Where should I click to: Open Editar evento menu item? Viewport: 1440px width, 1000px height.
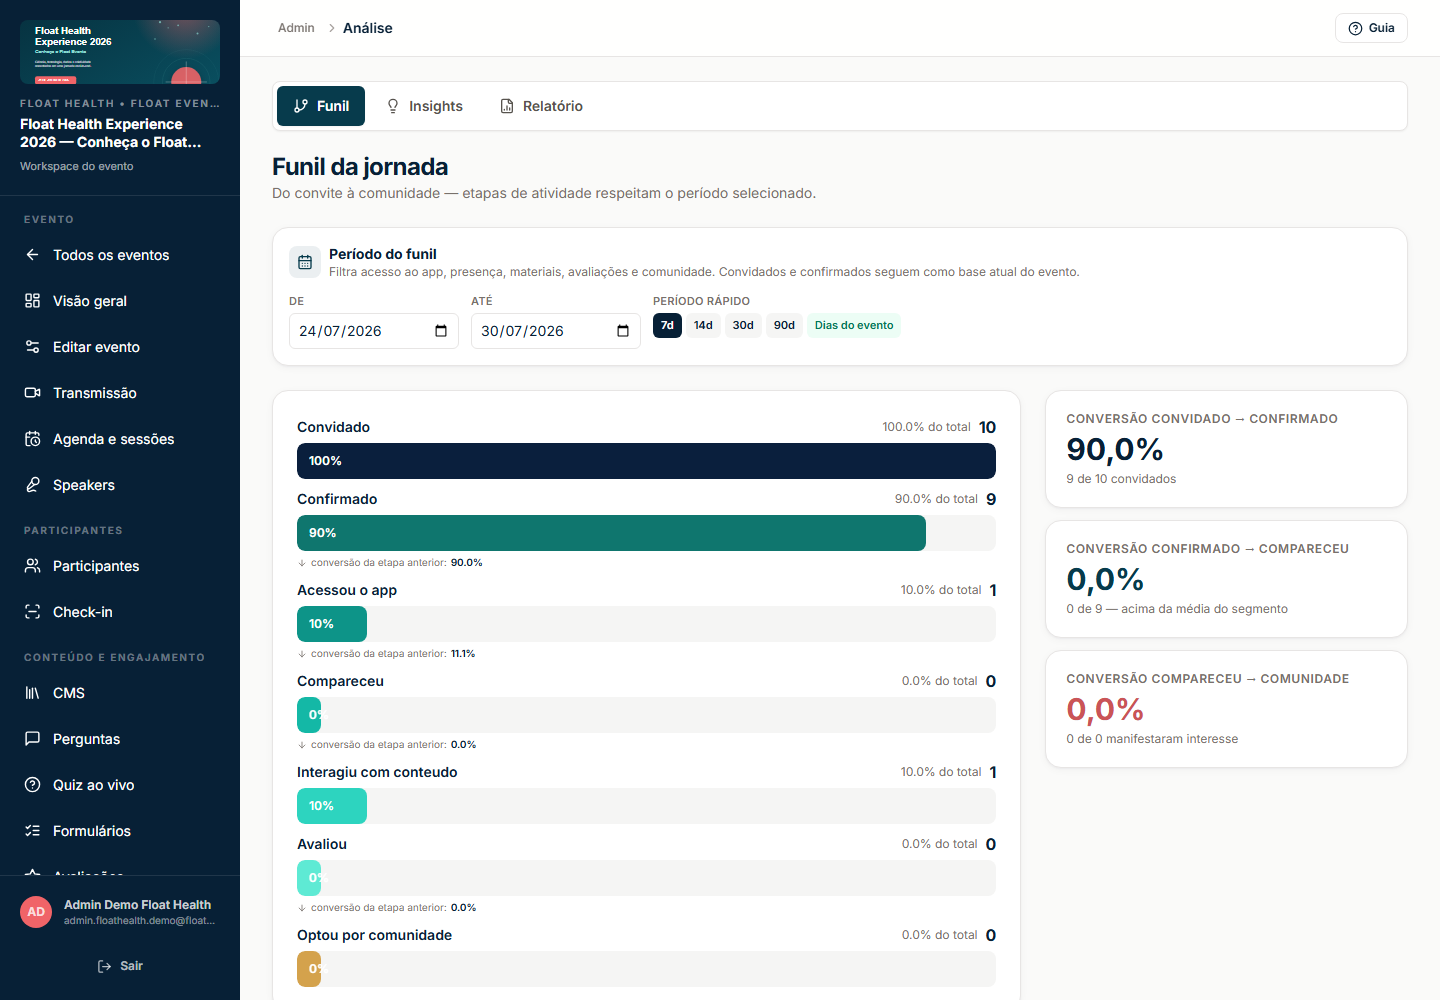120,347
